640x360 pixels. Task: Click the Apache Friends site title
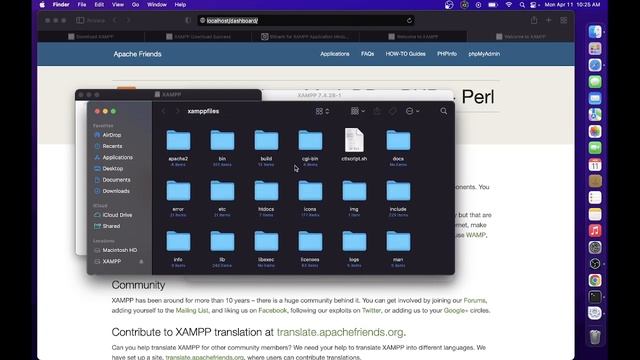138,54
